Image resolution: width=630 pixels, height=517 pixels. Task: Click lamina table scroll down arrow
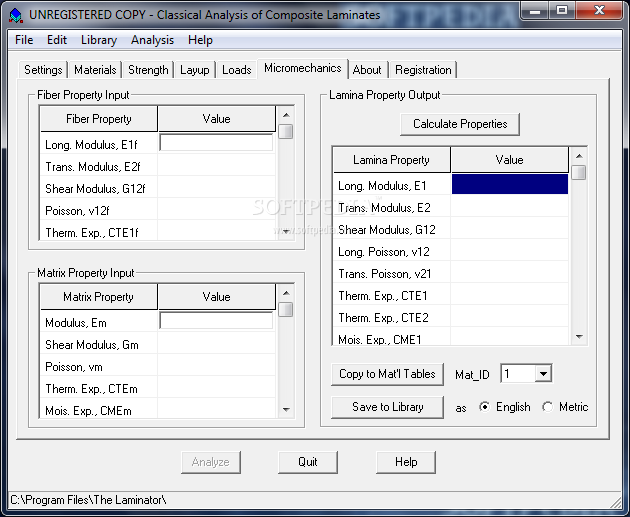click(579, 337)
